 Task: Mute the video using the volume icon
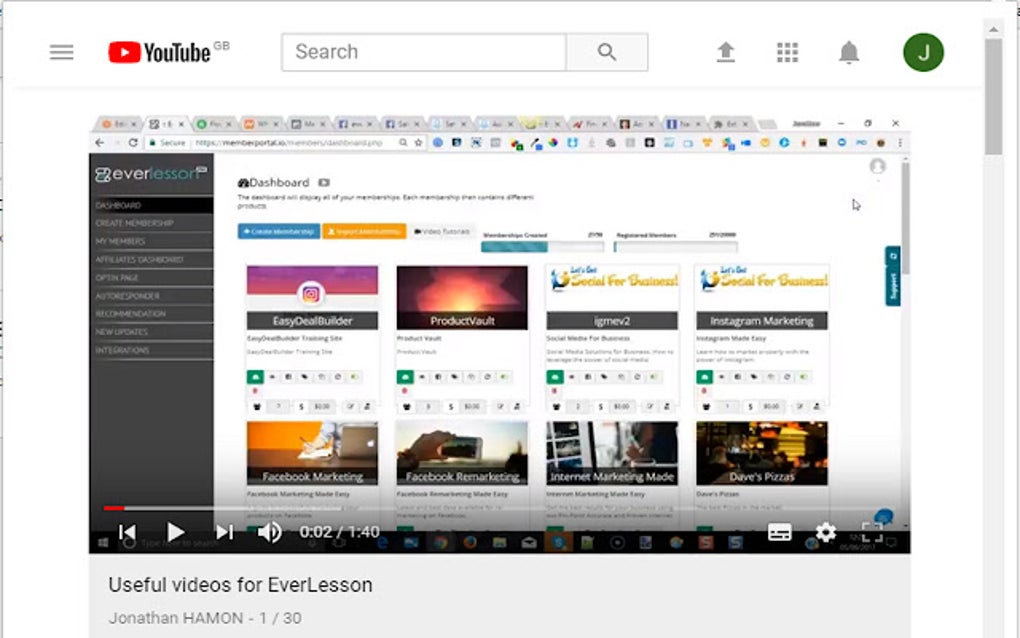coord(268,532)
